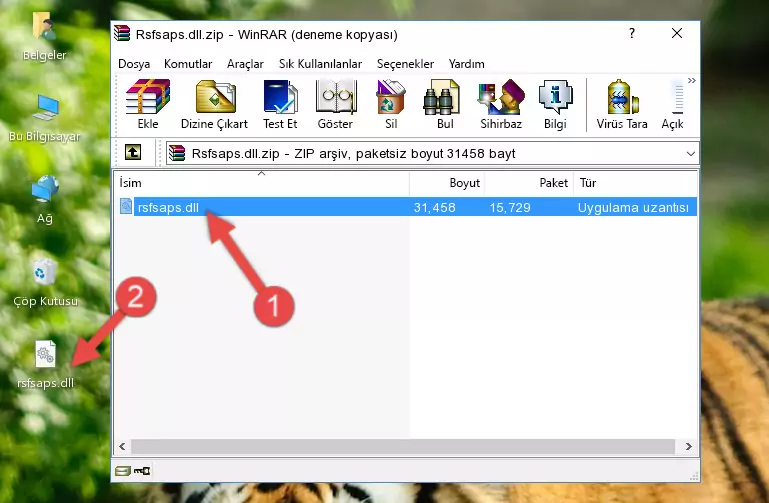Run Test Et on the archive
The width and height of the screenshot is (769, 503).
pos(280,104)
